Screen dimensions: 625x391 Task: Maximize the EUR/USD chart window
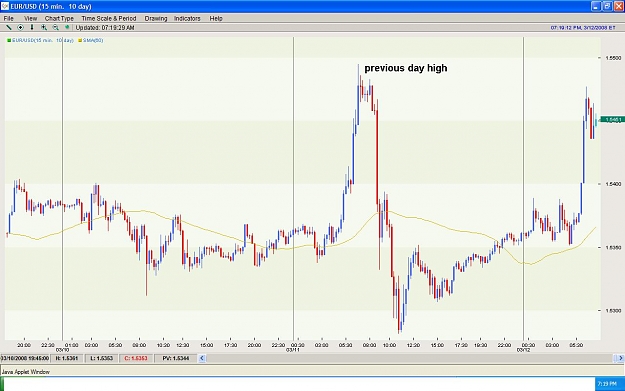[607, 6]
